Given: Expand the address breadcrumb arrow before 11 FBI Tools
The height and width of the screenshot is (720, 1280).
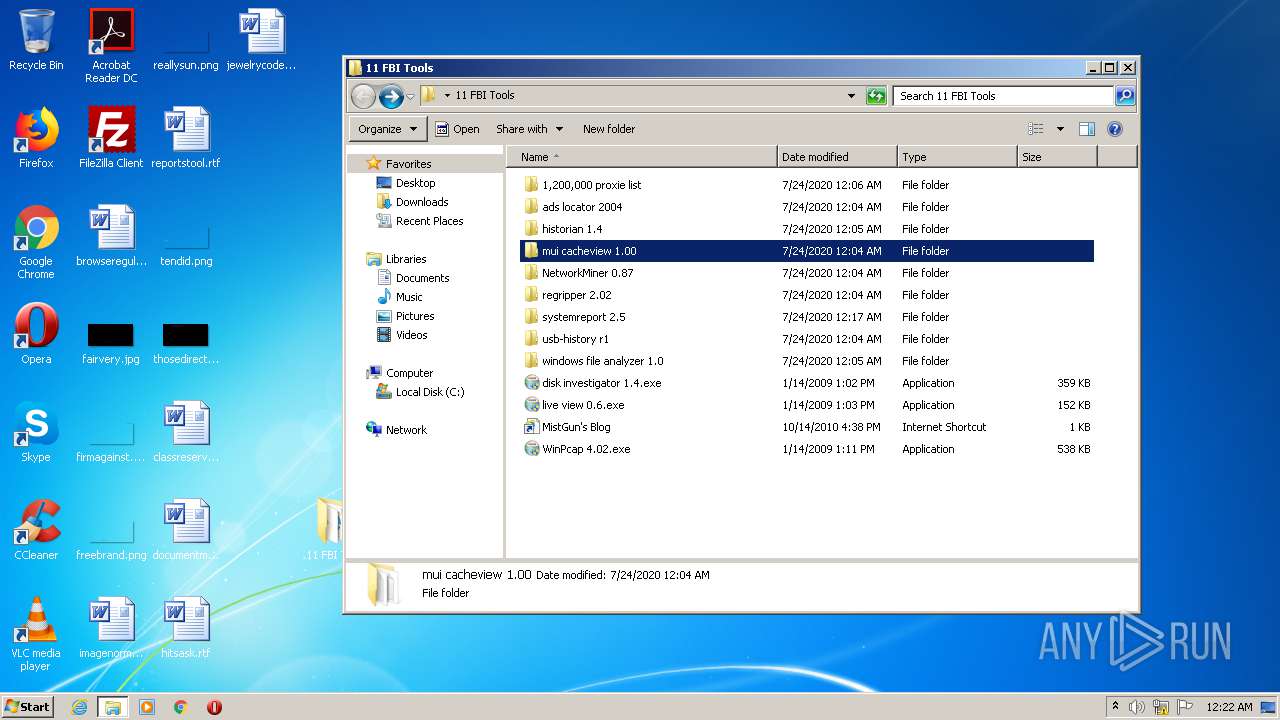Looking at the screenshot, I should [x=447, y=96].
